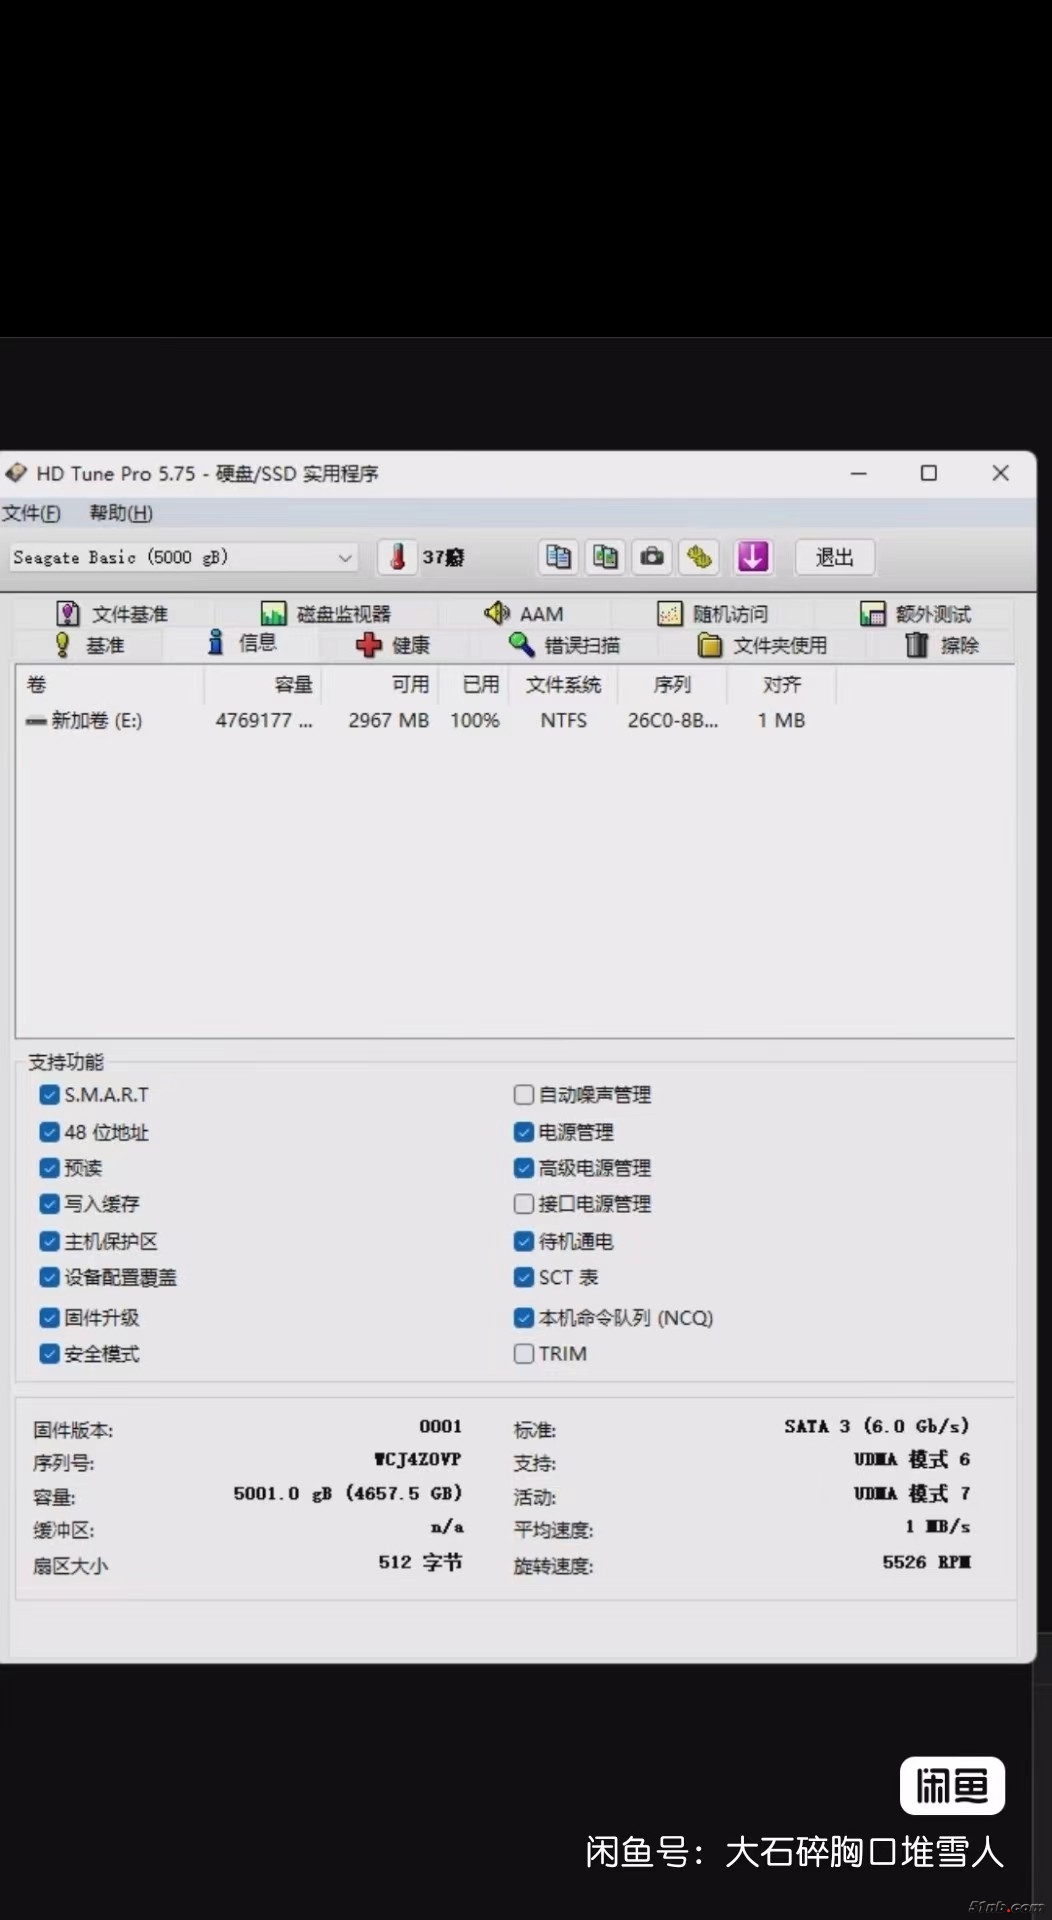Open the 文件(F) menu
Viewport: 1052px width, 1920px height.
(x=31, y=513)
